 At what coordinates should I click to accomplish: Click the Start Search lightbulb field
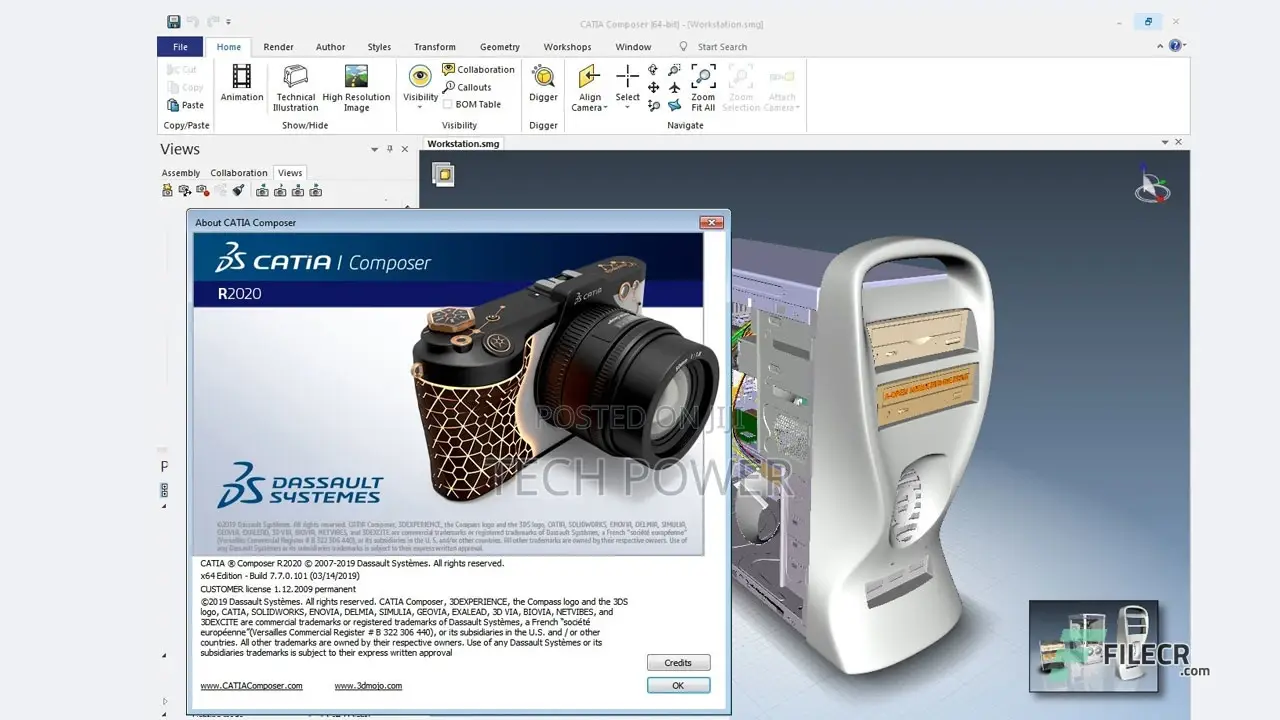click(x=713, y=47)
